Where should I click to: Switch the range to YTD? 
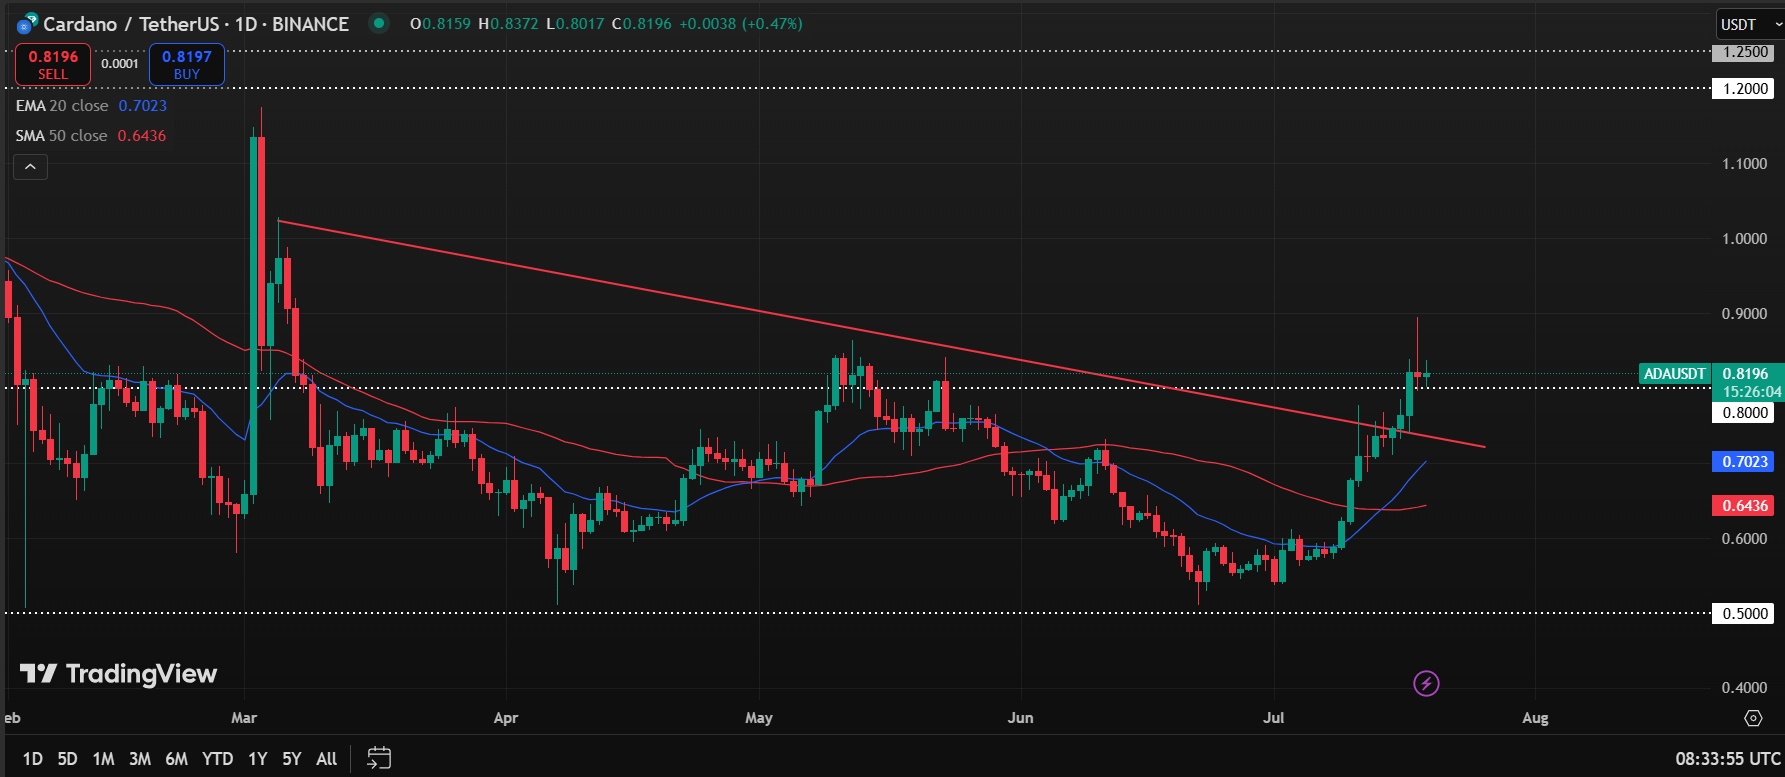pyautogui.click(x=217, y=759)
